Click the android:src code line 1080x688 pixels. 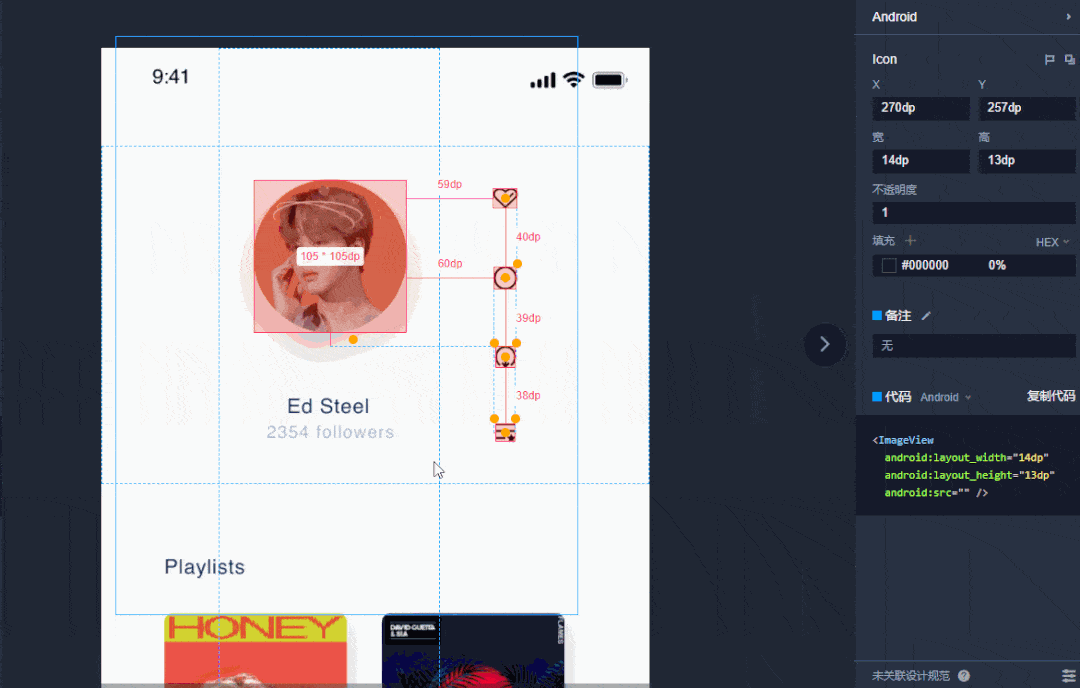coord(936,492)
